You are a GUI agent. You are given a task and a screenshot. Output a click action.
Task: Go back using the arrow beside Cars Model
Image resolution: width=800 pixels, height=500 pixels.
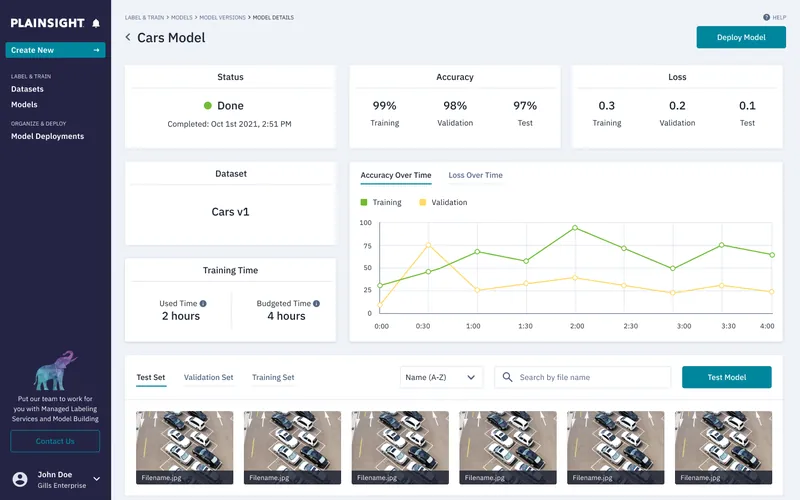(x=128, y=37)
